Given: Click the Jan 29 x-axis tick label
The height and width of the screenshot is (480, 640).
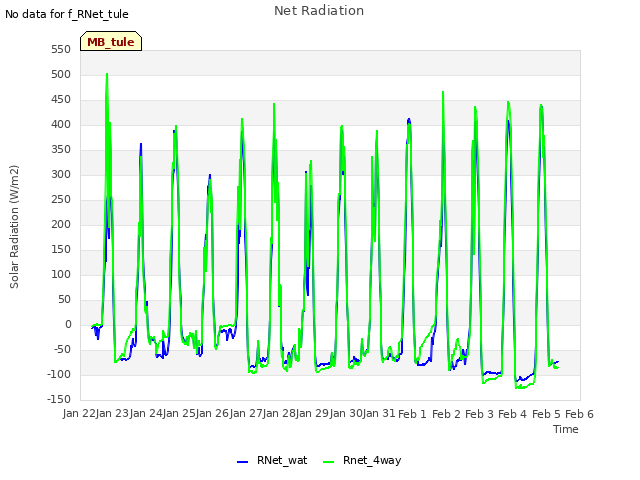Looking at the screenshot, I should pyautogui.click(x=312, y=413).
